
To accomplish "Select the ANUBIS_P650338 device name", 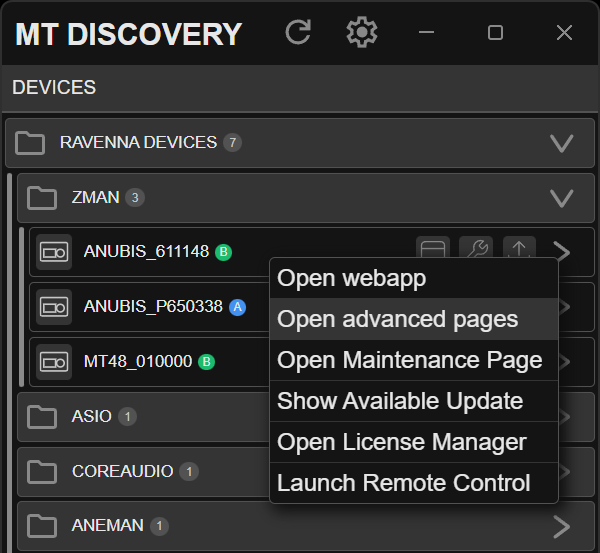I will point(153,307).
